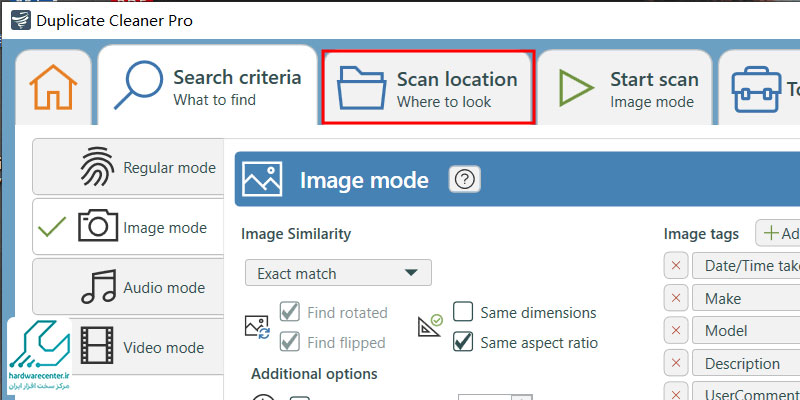
Task: Uncheck the Same aspect ratio checkbox
Action: tap(463, 342)
